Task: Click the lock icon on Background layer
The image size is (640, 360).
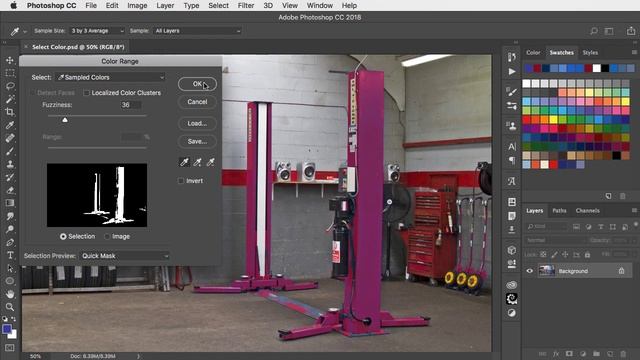Action: coord(621,271)
